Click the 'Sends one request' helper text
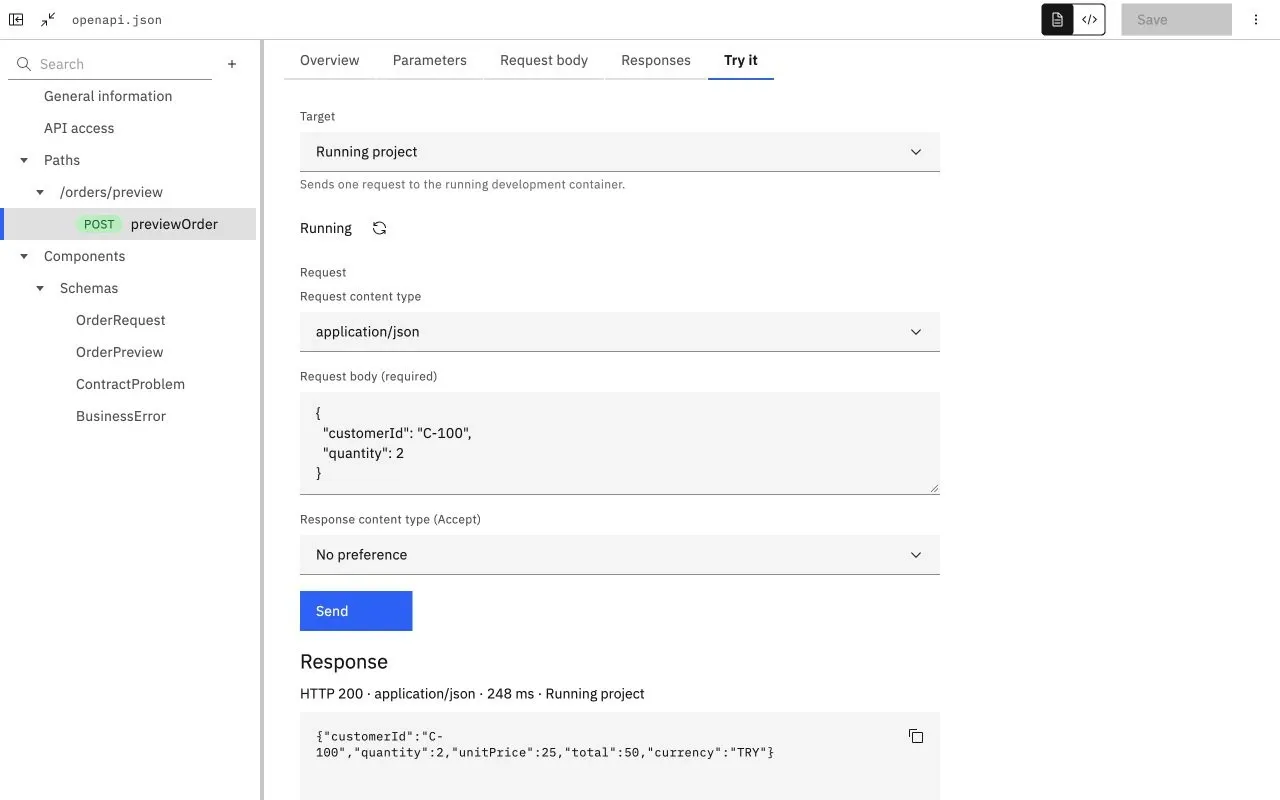 click(462, 184)
